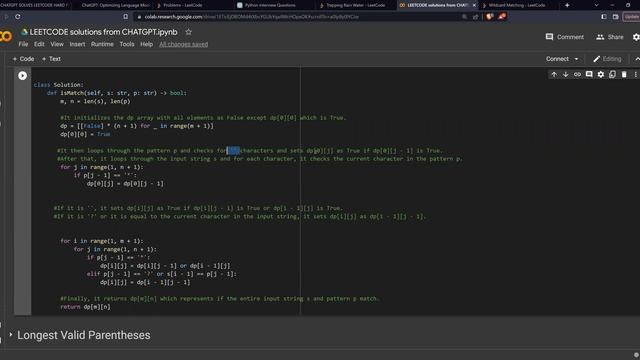This screenshot has width=640, height=360.
Task: Click the 'def isMatch' definition line
Action: click(x=117, y=93)
